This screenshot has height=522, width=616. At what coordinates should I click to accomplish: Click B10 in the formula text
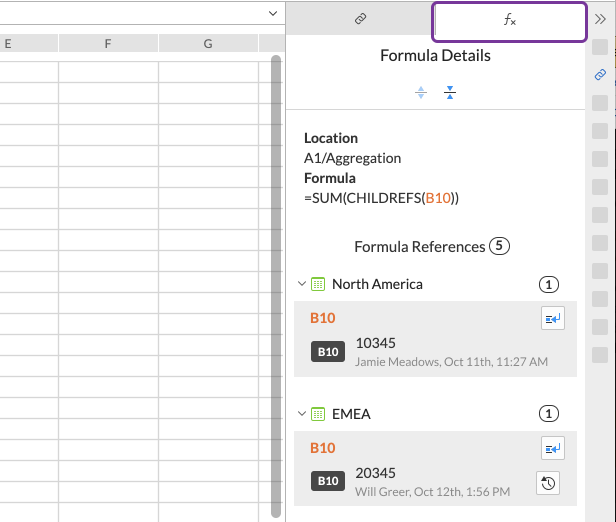click(438, 198)
